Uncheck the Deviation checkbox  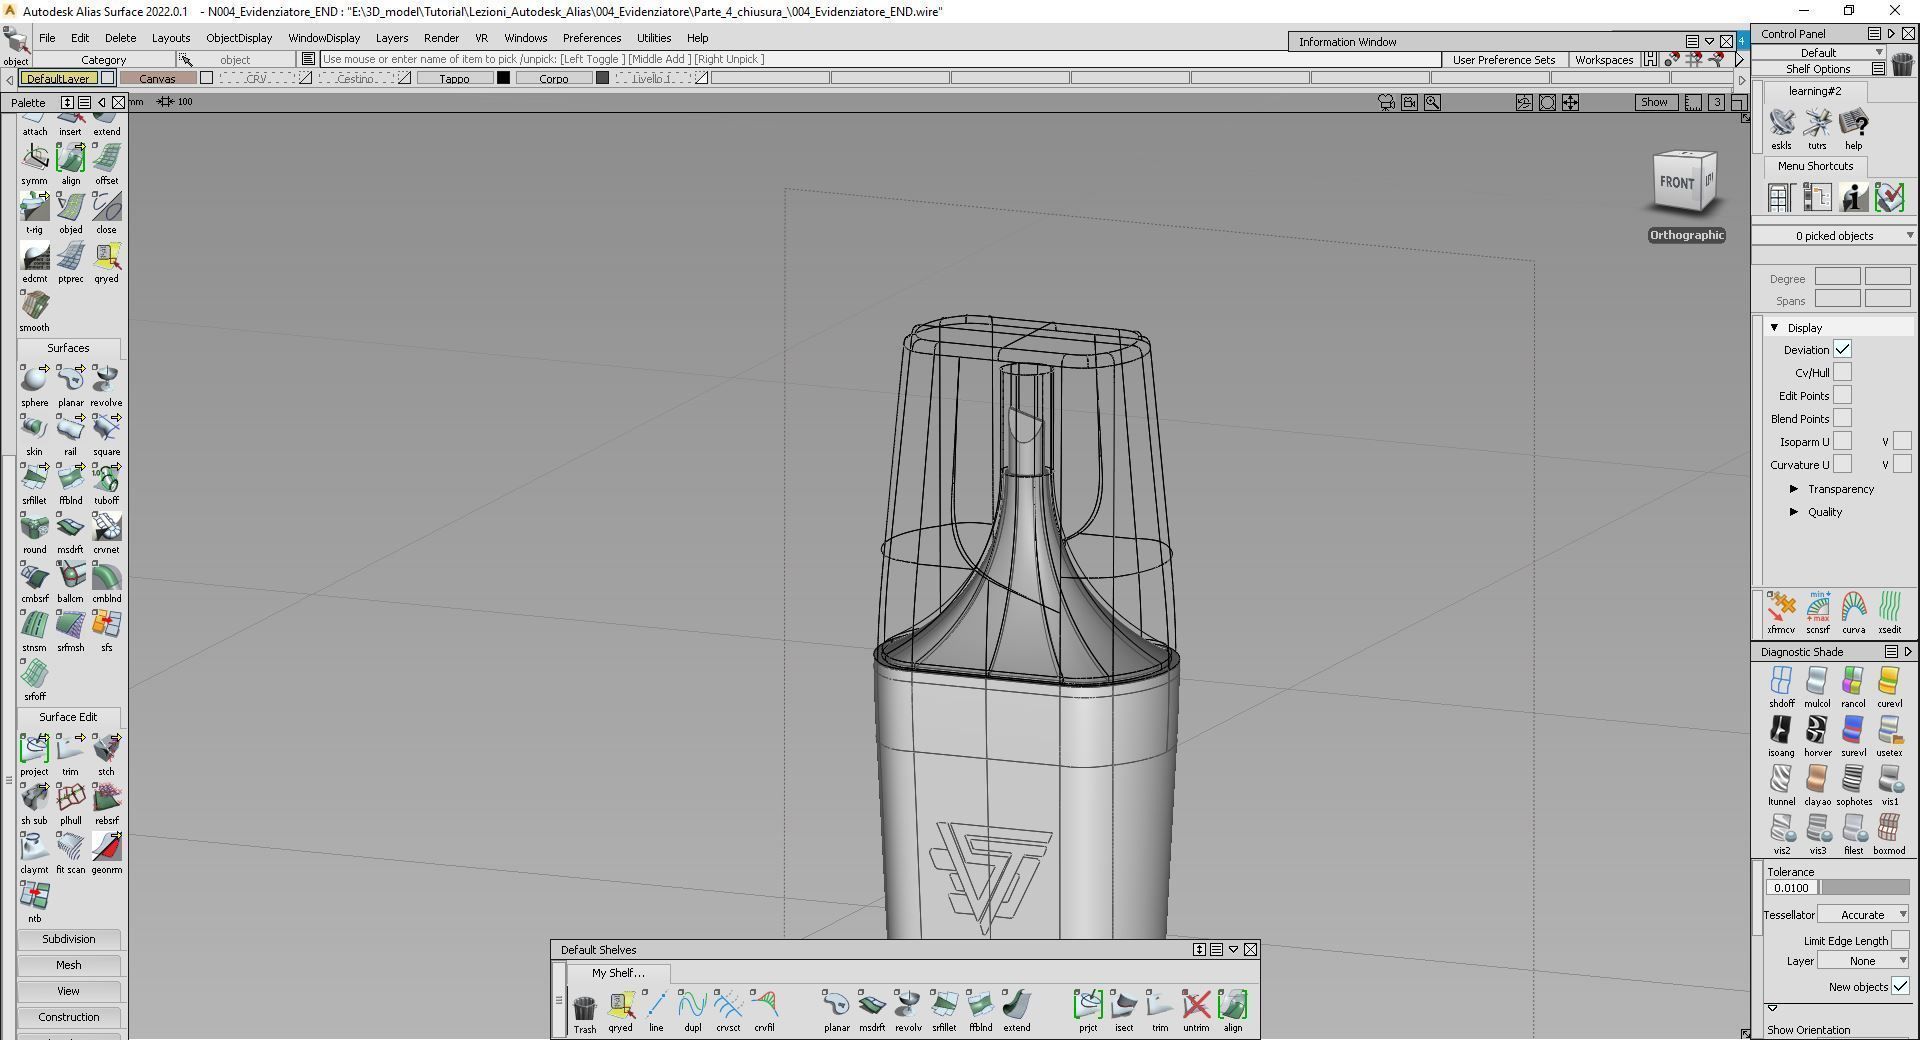coord(1842,349)
